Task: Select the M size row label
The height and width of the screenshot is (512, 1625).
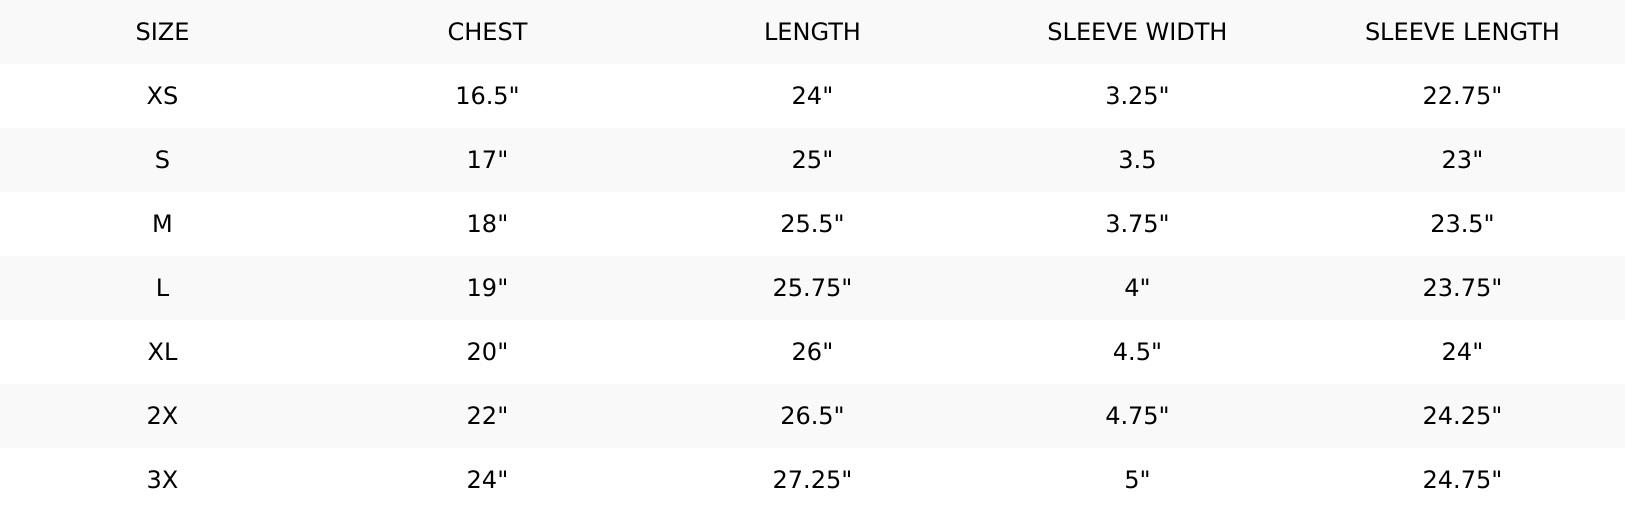Action: point(162,224)
